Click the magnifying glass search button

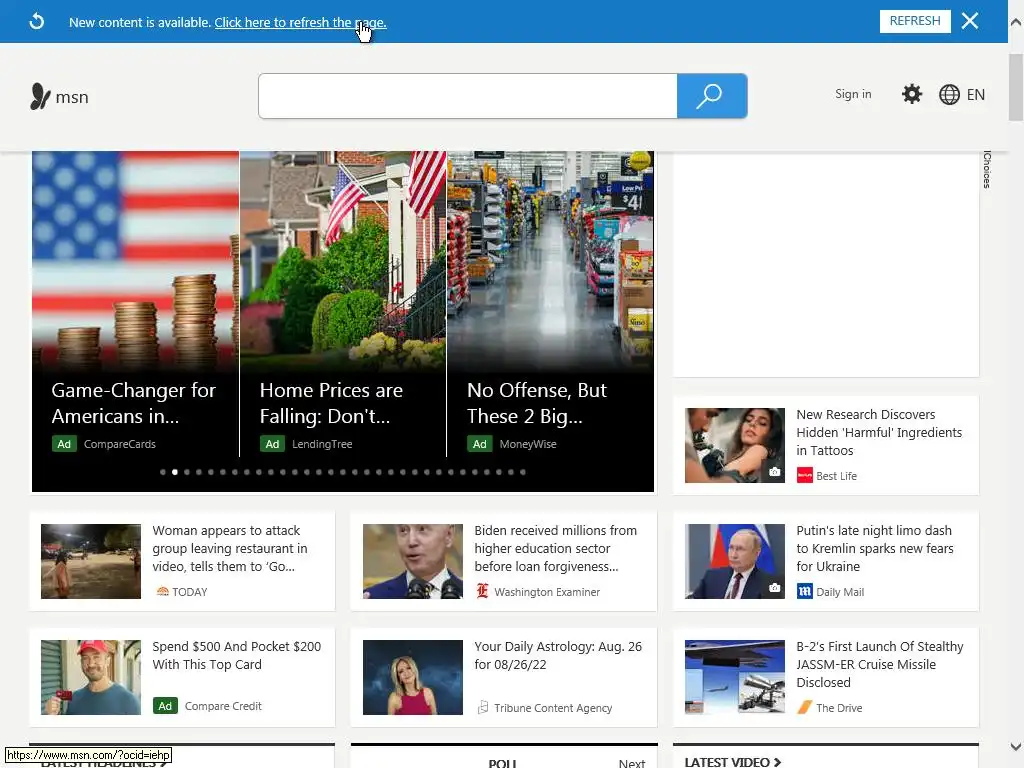712,96
